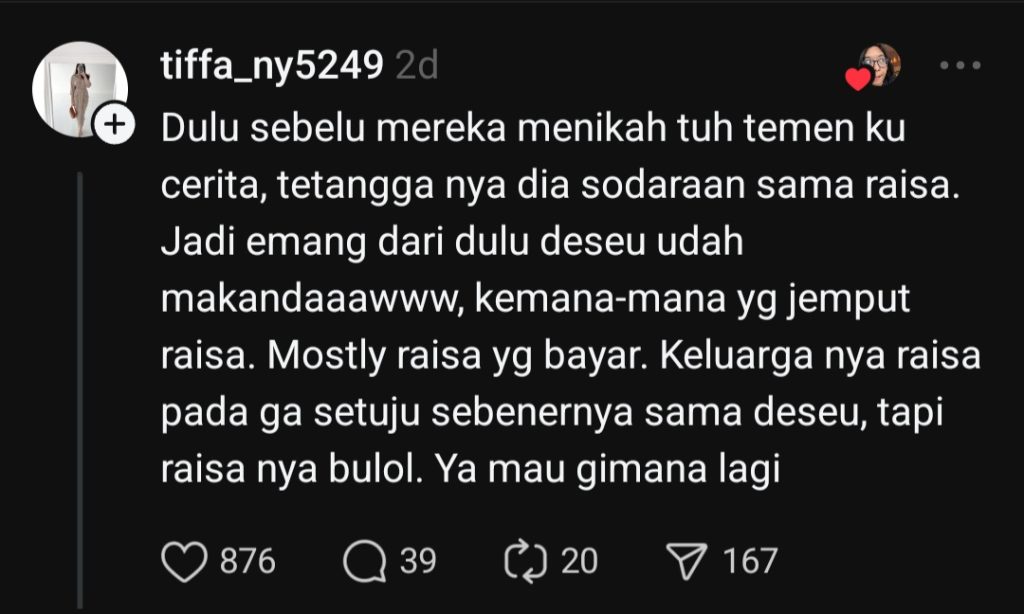Open the list of 876 likes
The image size is (1024, 614).
click(x=248, y=561)
